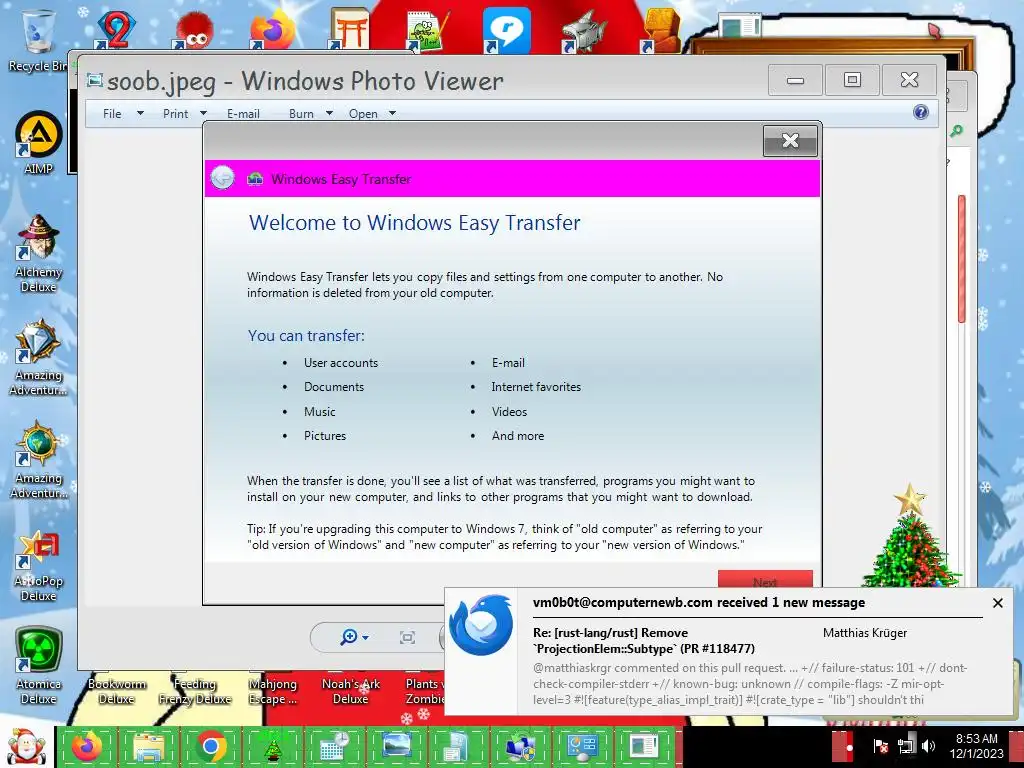The width and height of the screenshot is (1024, 768).
Task: Click the files list taskbar icon
Action: click(x=458, y=746)
